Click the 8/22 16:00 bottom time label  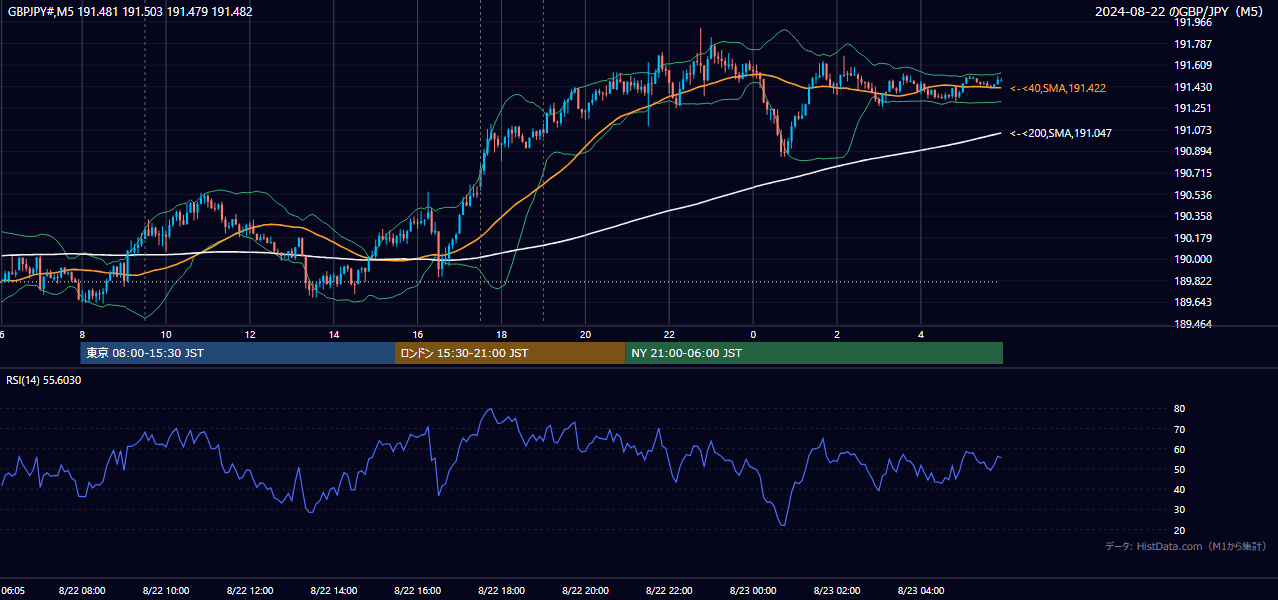(418, 590)
